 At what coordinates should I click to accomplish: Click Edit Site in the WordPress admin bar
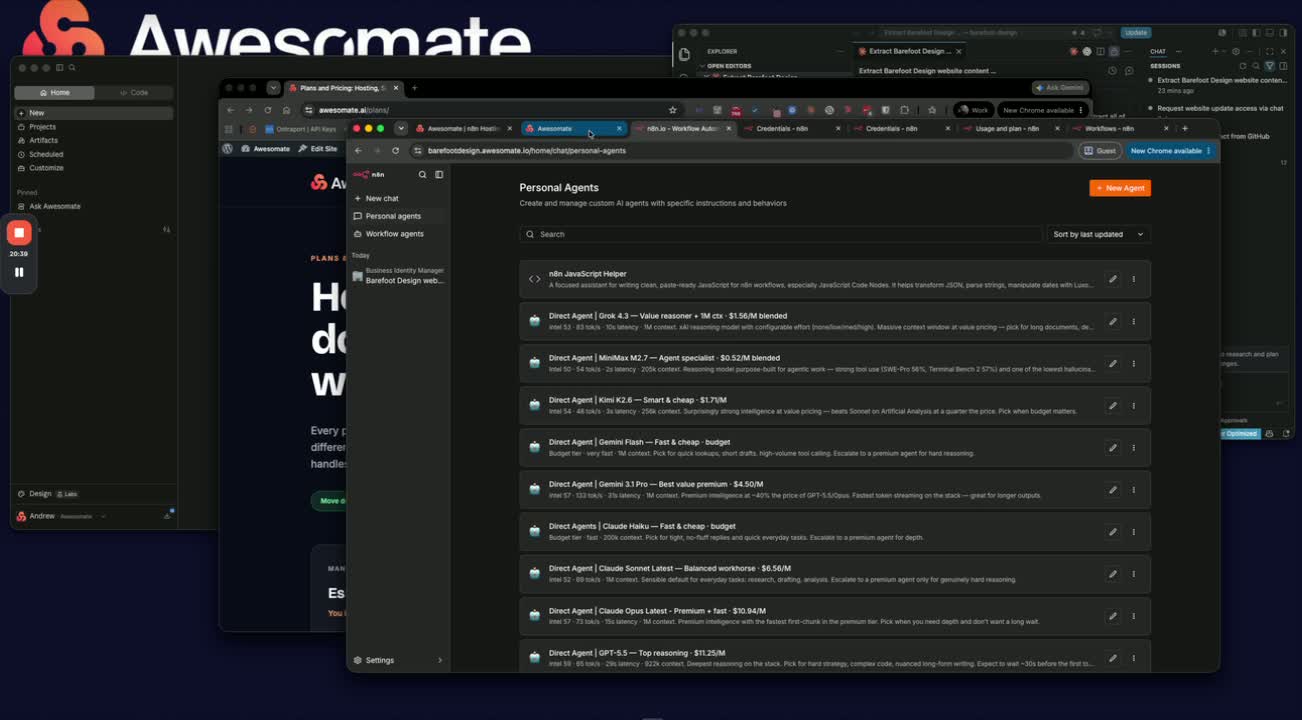tap(318, 149)
